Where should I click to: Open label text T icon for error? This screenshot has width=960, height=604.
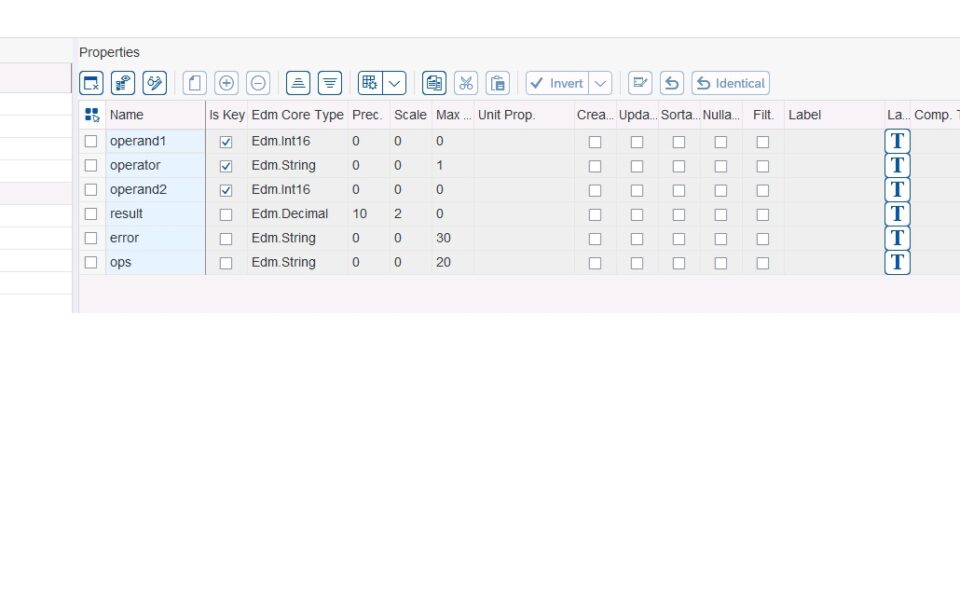[898, 238]
